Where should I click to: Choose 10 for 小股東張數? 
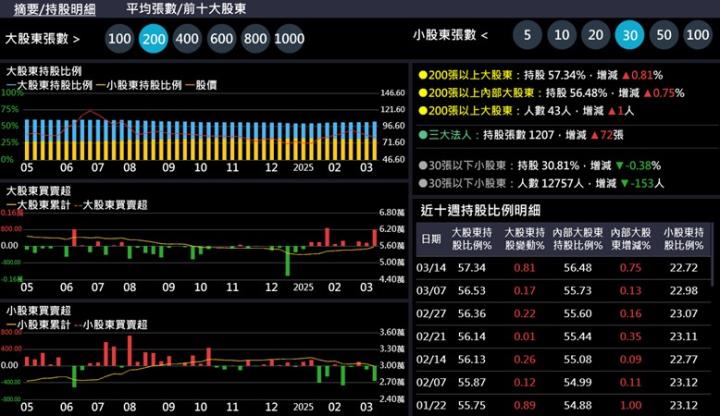562,35
